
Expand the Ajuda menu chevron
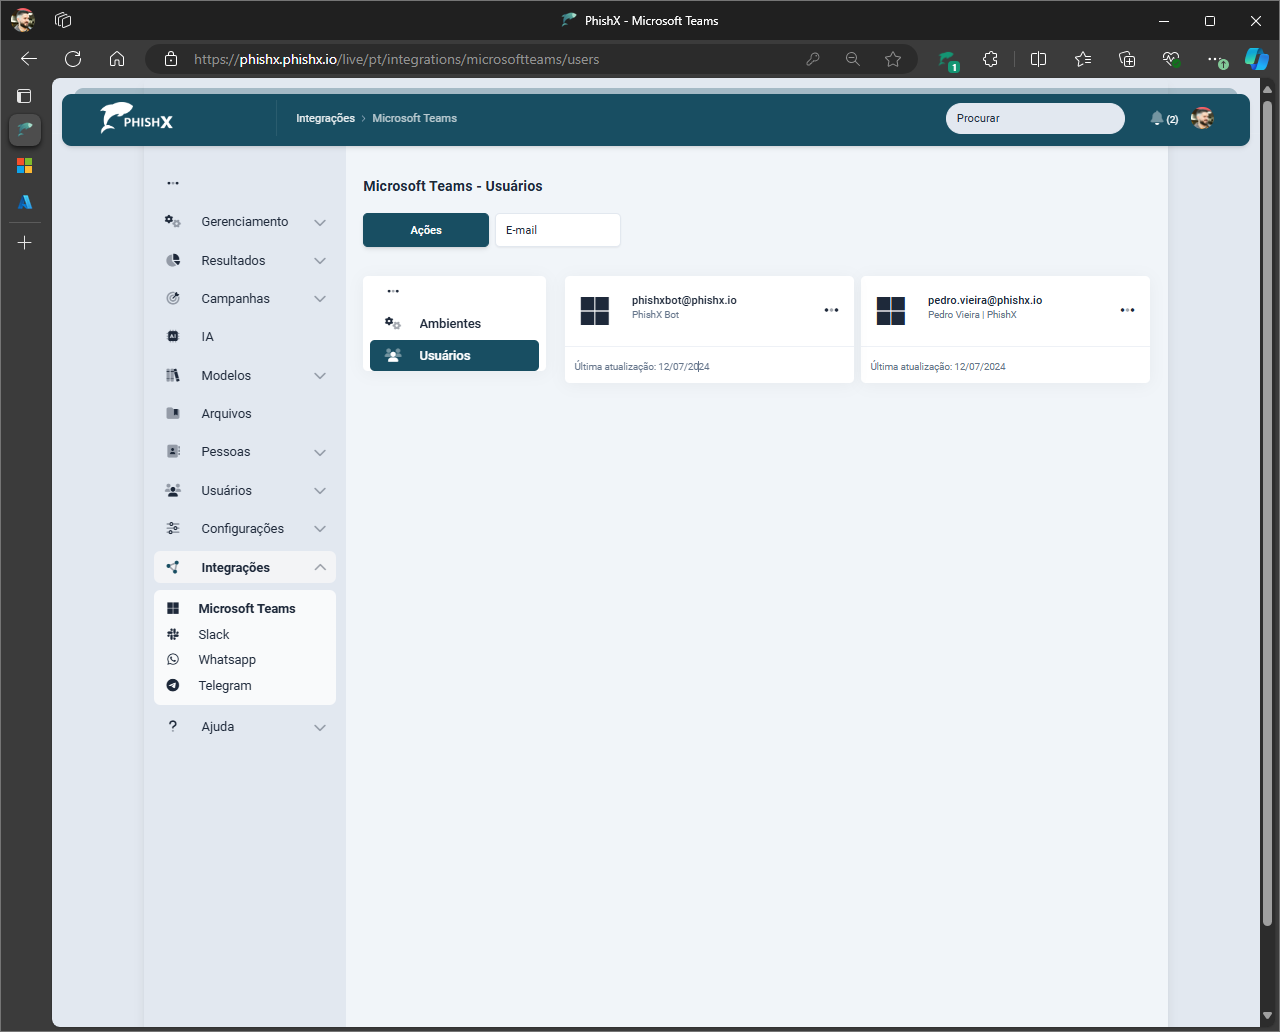tap(320, 727)
